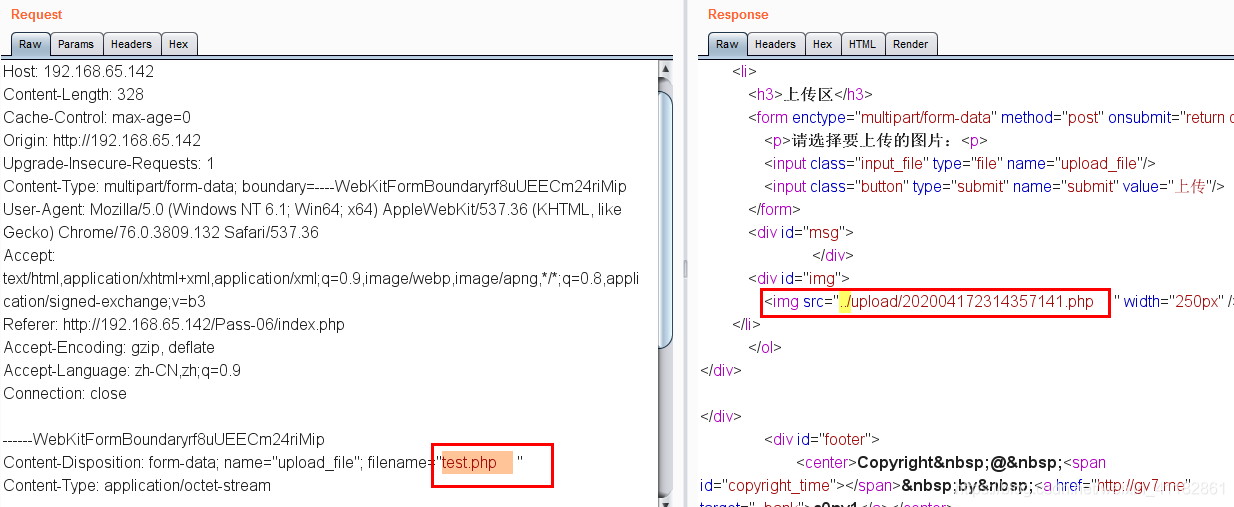The image size is (1234, 507).
Task: Click the request pane scrollbar thumb
Action: 666,220
